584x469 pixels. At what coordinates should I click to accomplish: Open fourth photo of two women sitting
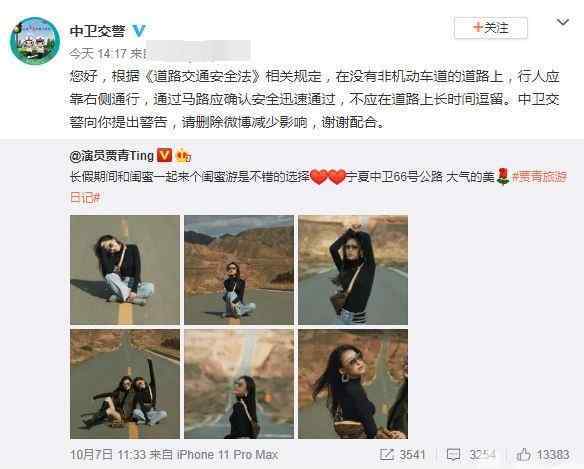pyautogui.click(x=125, y=384)
